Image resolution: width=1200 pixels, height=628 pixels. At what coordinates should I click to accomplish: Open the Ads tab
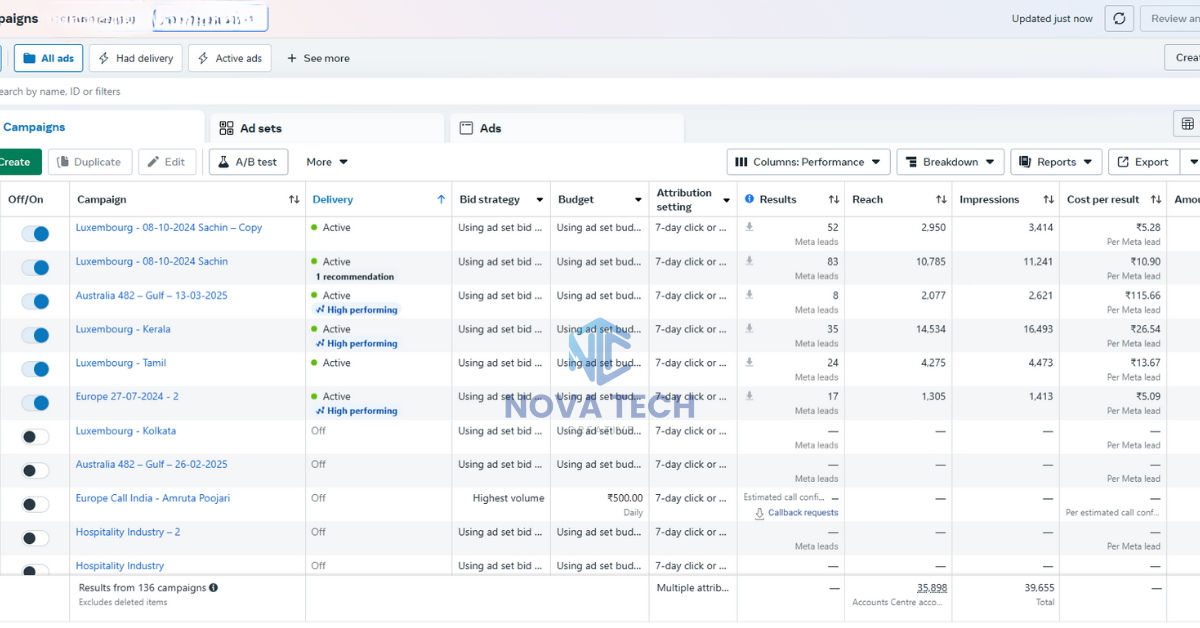pyautogui.click(x=567, y=128)
